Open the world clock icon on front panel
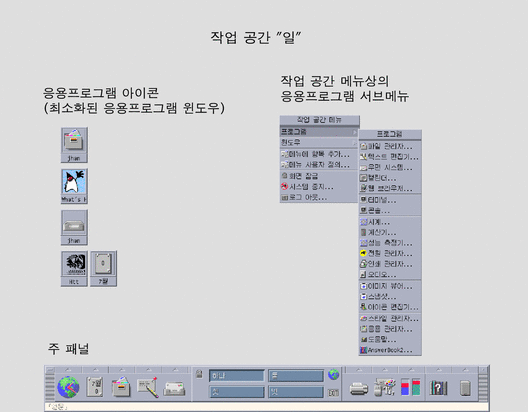The width and height of the screenshot is (528, 412). [x=68, y=387]
